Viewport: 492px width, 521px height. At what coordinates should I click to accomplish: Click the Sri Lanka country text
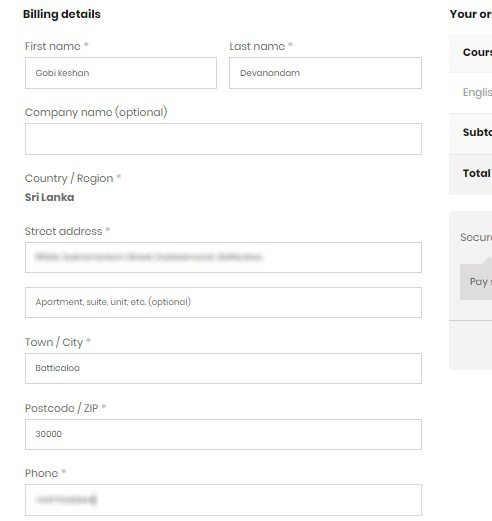click(x=50, y=197)
